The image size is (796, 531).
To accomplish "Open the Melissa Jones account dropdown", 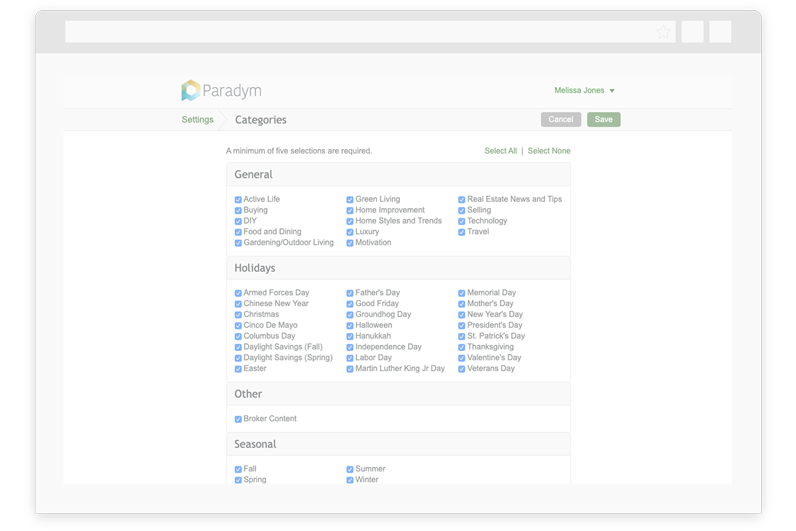I will coord(584,90).
